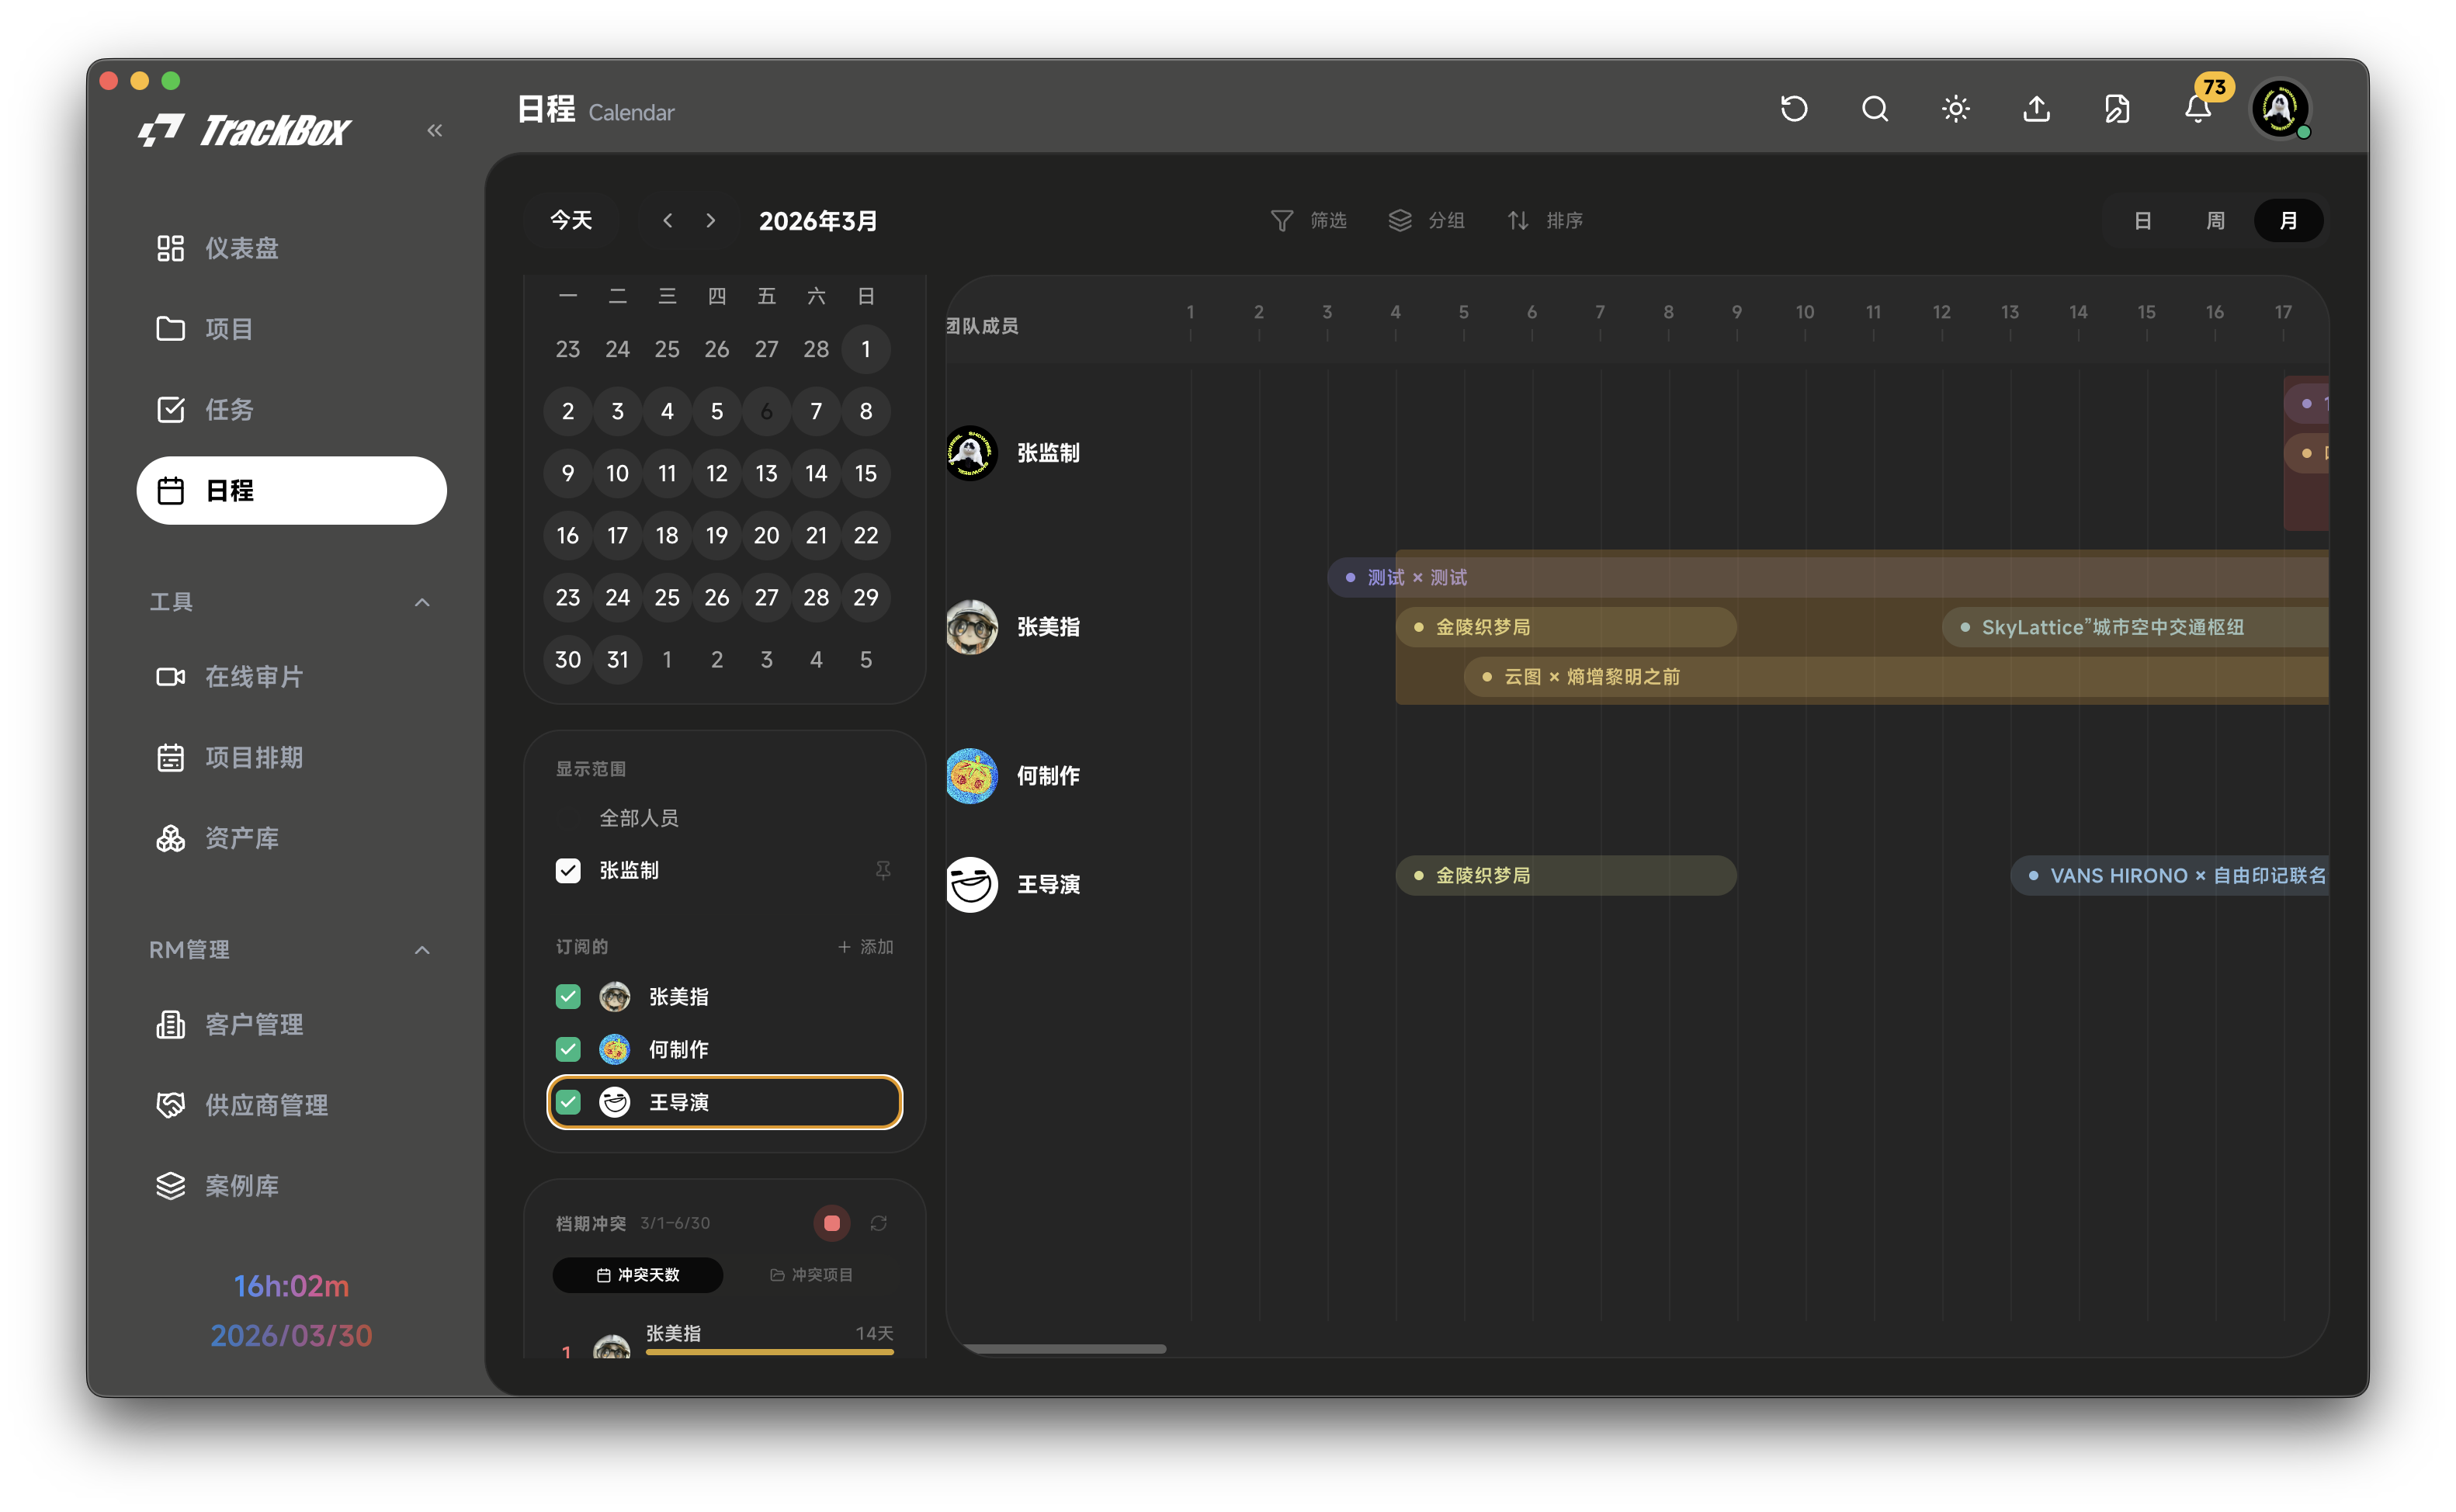The width and height of the screenshot is (2456, 1512).
Task: Uncheck 王导演 subscription checkbox
Action: (568, 1102)
